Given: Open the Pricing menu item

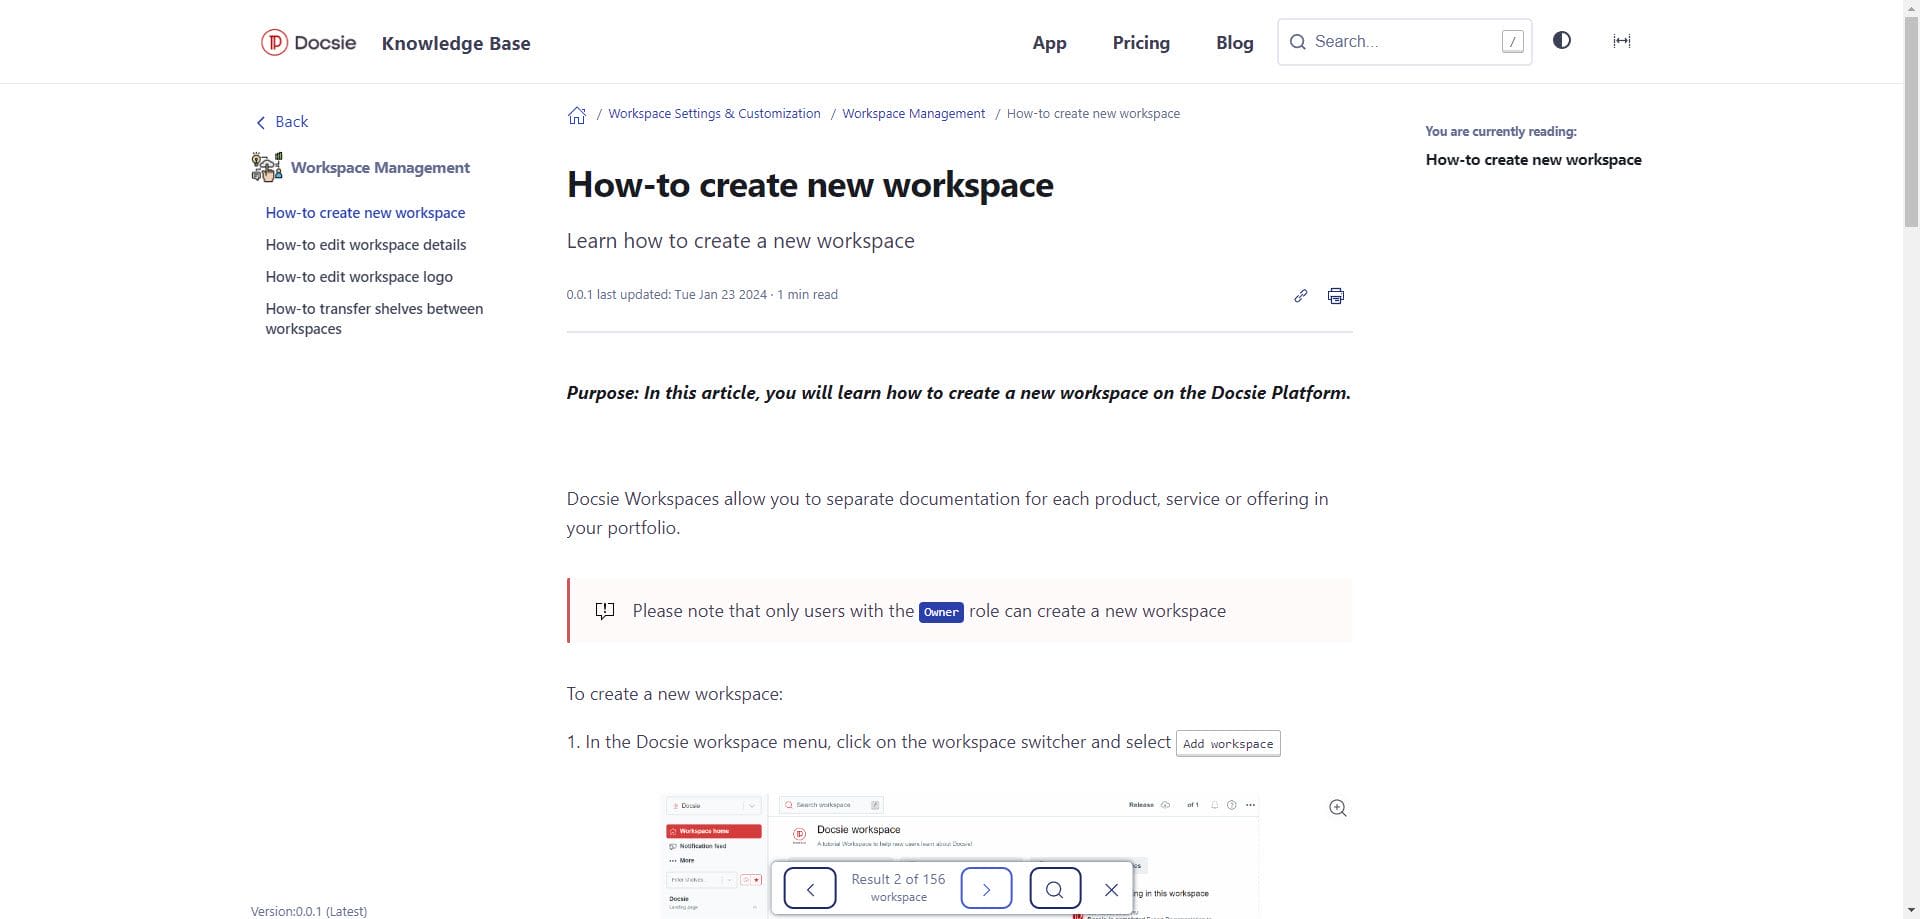Looking at the screenshot, I should tap(1140, 43).
